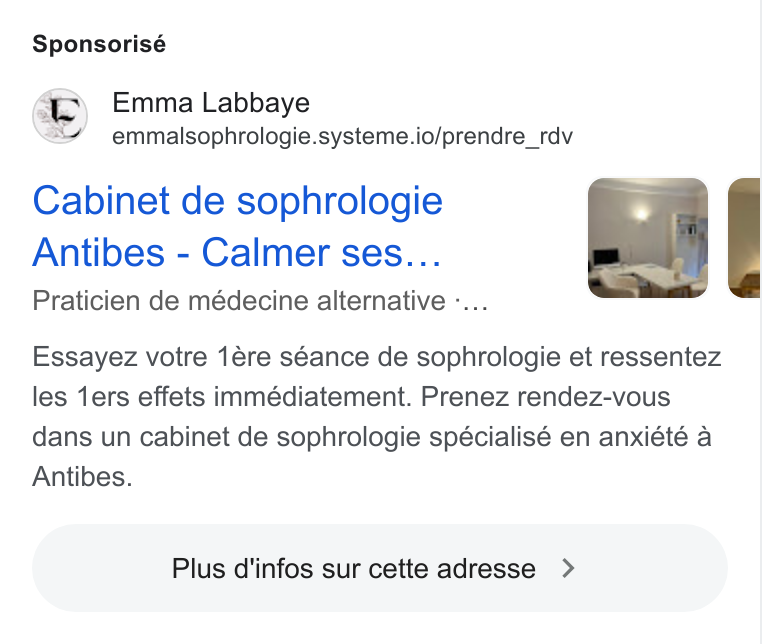Click the Emma Labbaye round logo icon
Screen dimensions: 776x644
coord(60,116)
